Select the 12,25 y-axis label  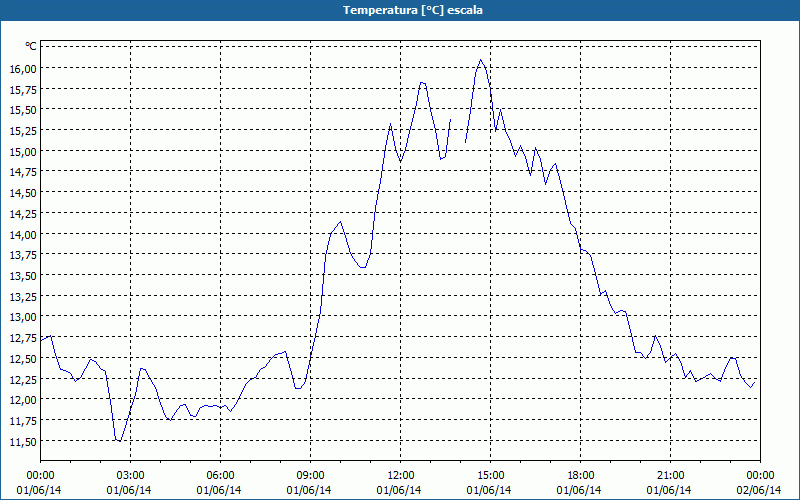[23, 379]
